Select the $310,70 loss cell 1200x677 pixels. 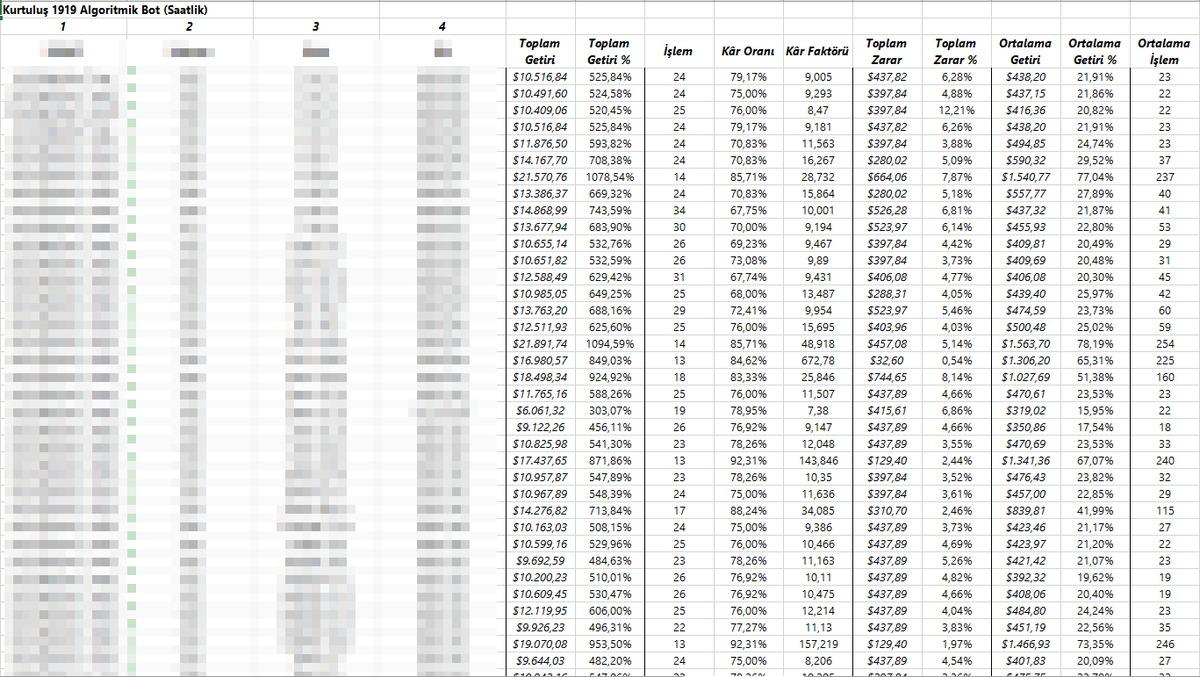pos(886,512)
